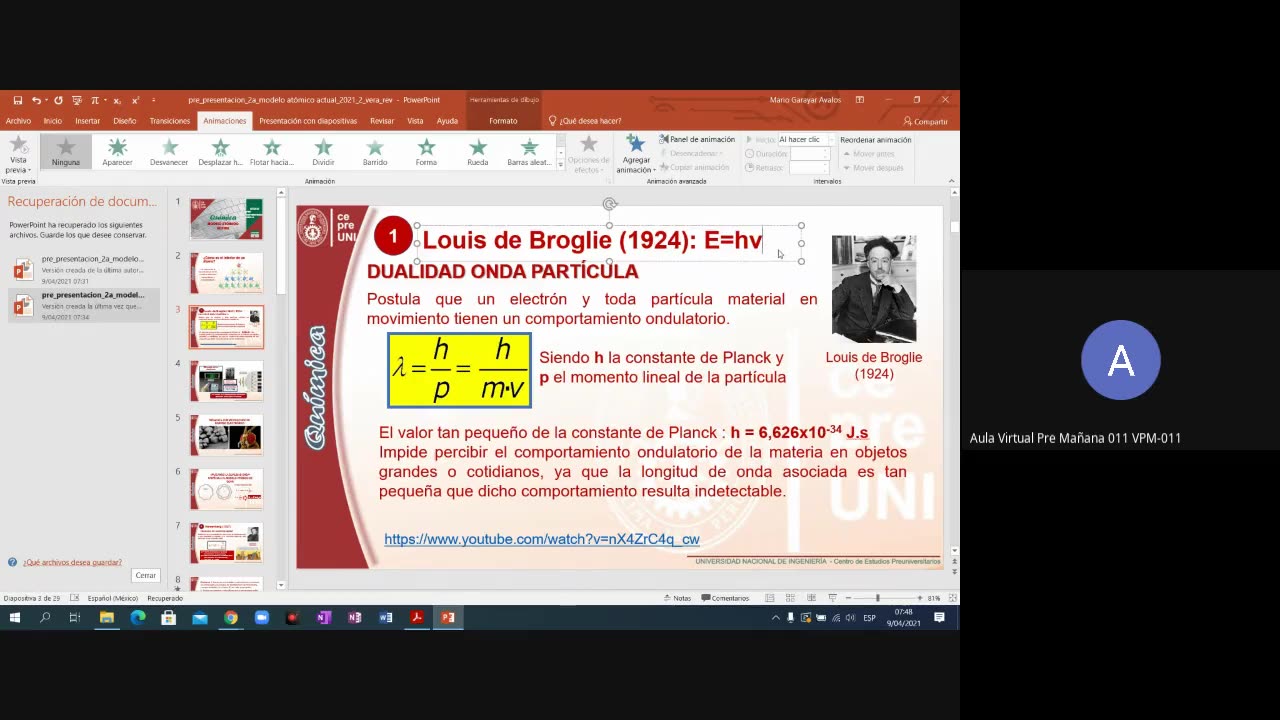
Task: Open Google Chrome from taskbar
Action: (231, 618)
